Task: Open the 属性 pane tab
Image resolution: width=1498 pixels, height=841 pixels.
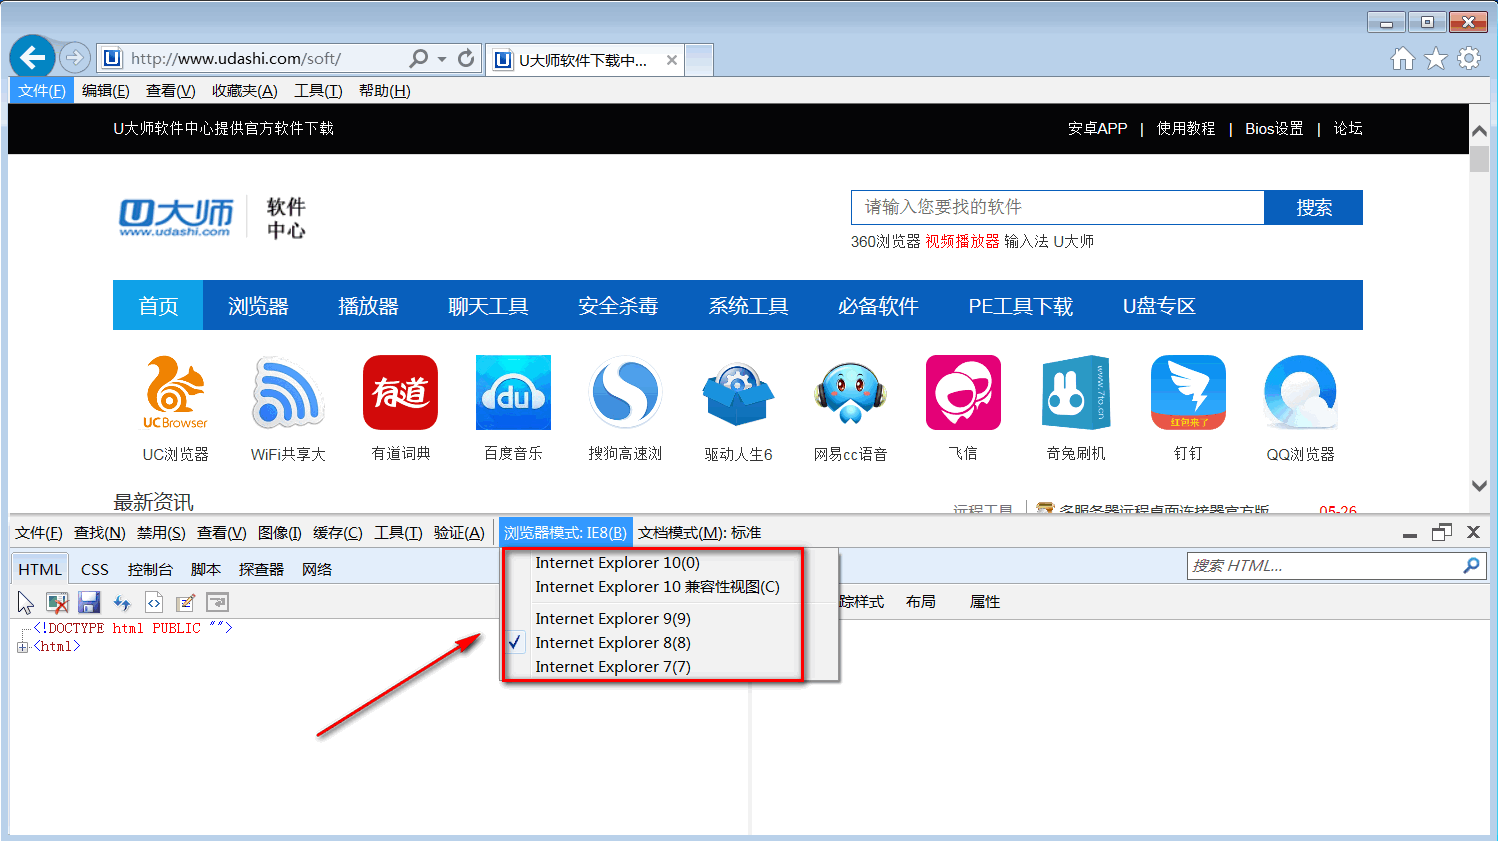Action: [x=985, y=601]
